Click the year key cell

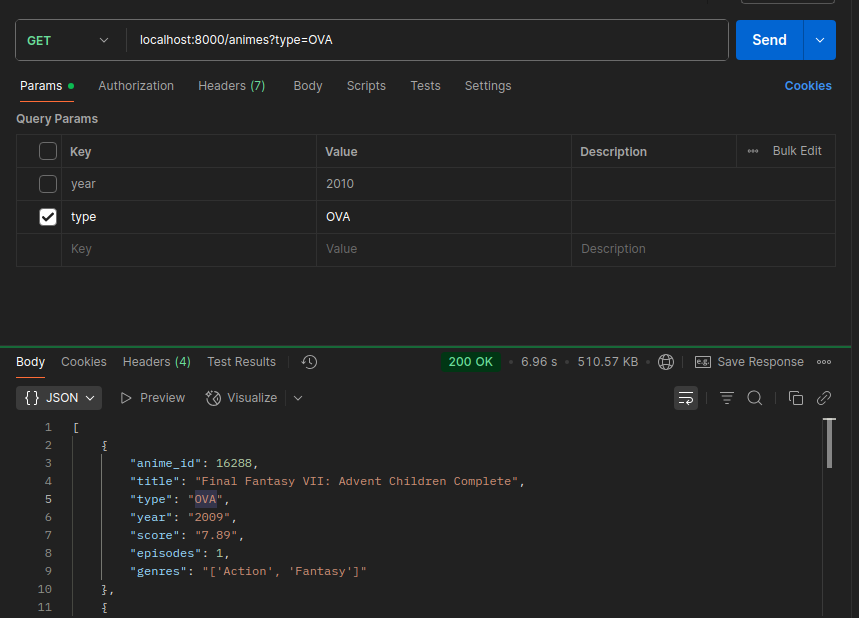click(x=188, y=184)
